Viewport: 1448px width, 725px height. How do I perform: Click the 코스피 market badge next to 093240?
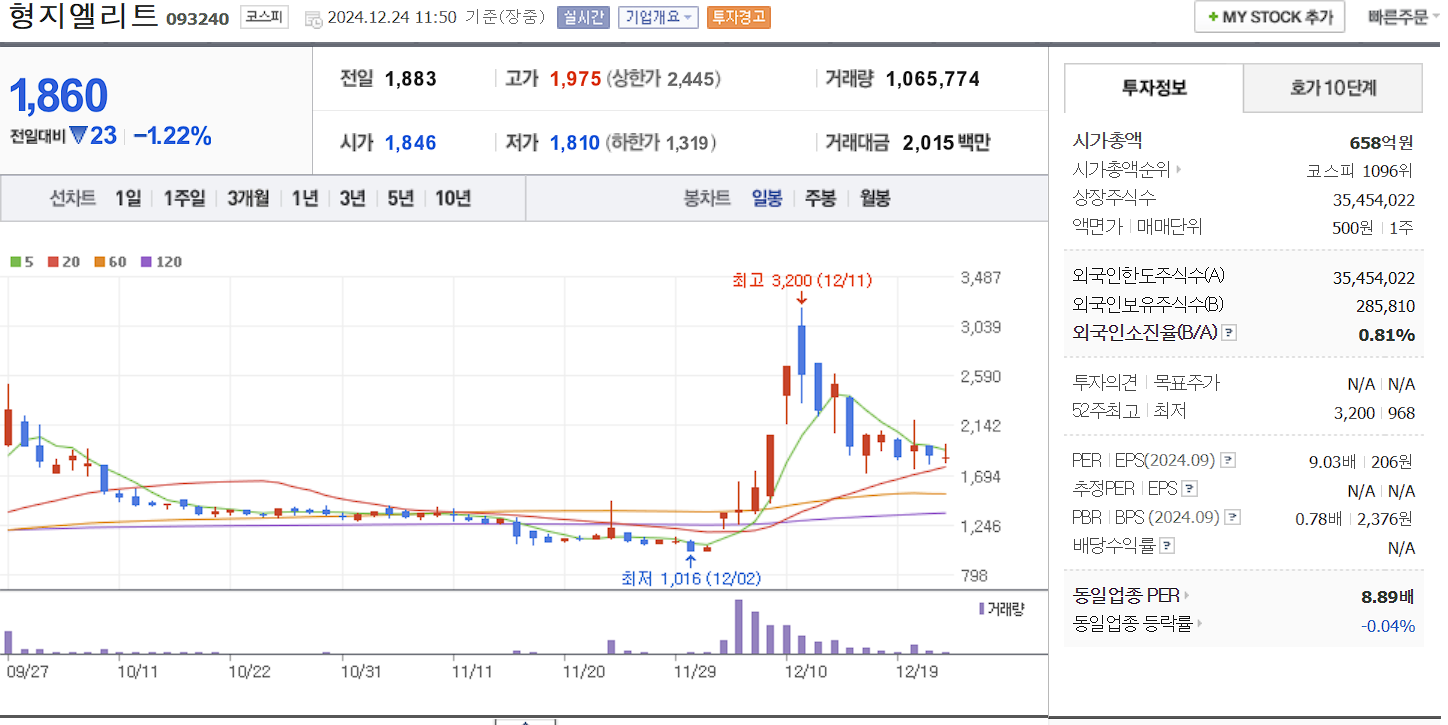pos(264,17)
